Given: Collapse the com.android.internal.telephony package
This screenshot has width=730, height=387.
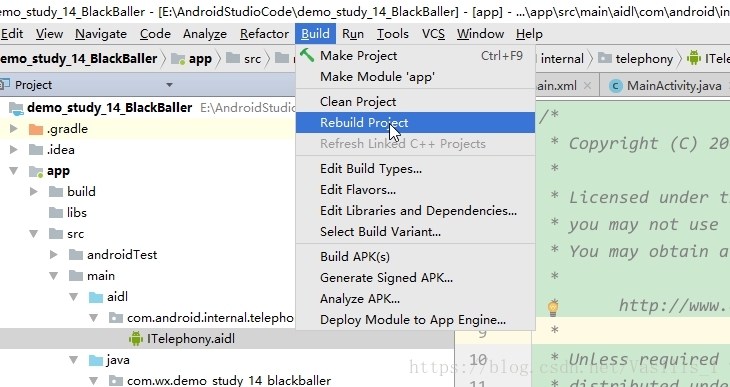Looking at the screenshot, I should pyautogui.click(x=94, y=318).
